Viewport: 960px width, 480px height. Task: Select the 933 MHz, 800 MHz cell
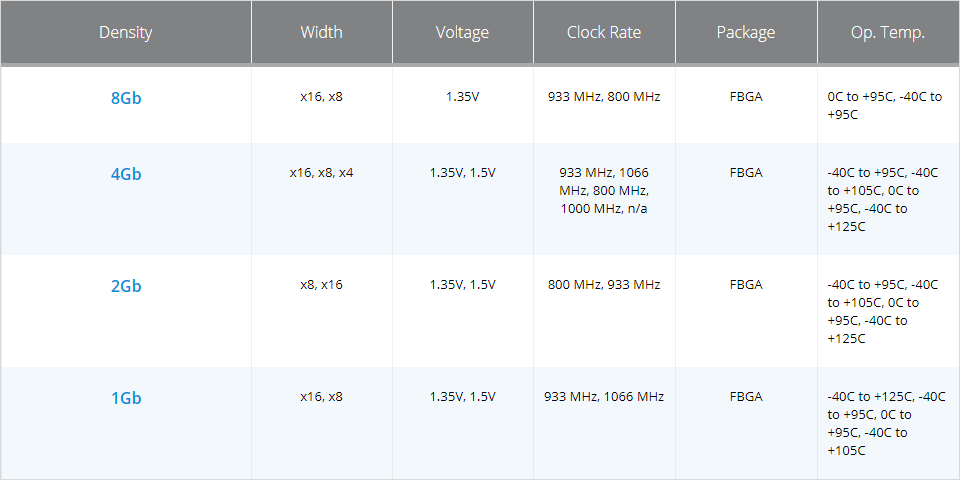pyautogui.click(x=604, y=97)
